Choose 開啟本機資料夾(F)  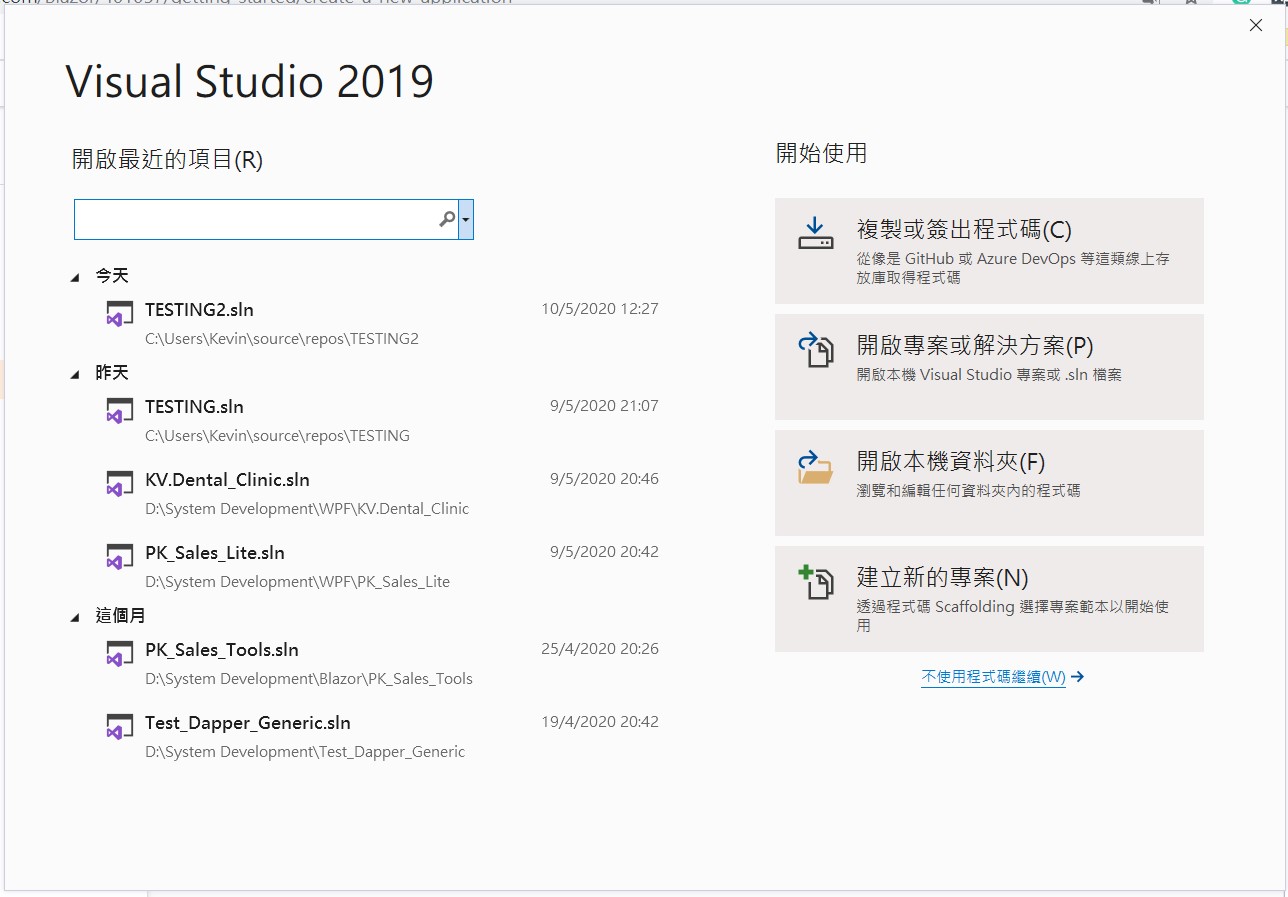(x=989, y=483)
